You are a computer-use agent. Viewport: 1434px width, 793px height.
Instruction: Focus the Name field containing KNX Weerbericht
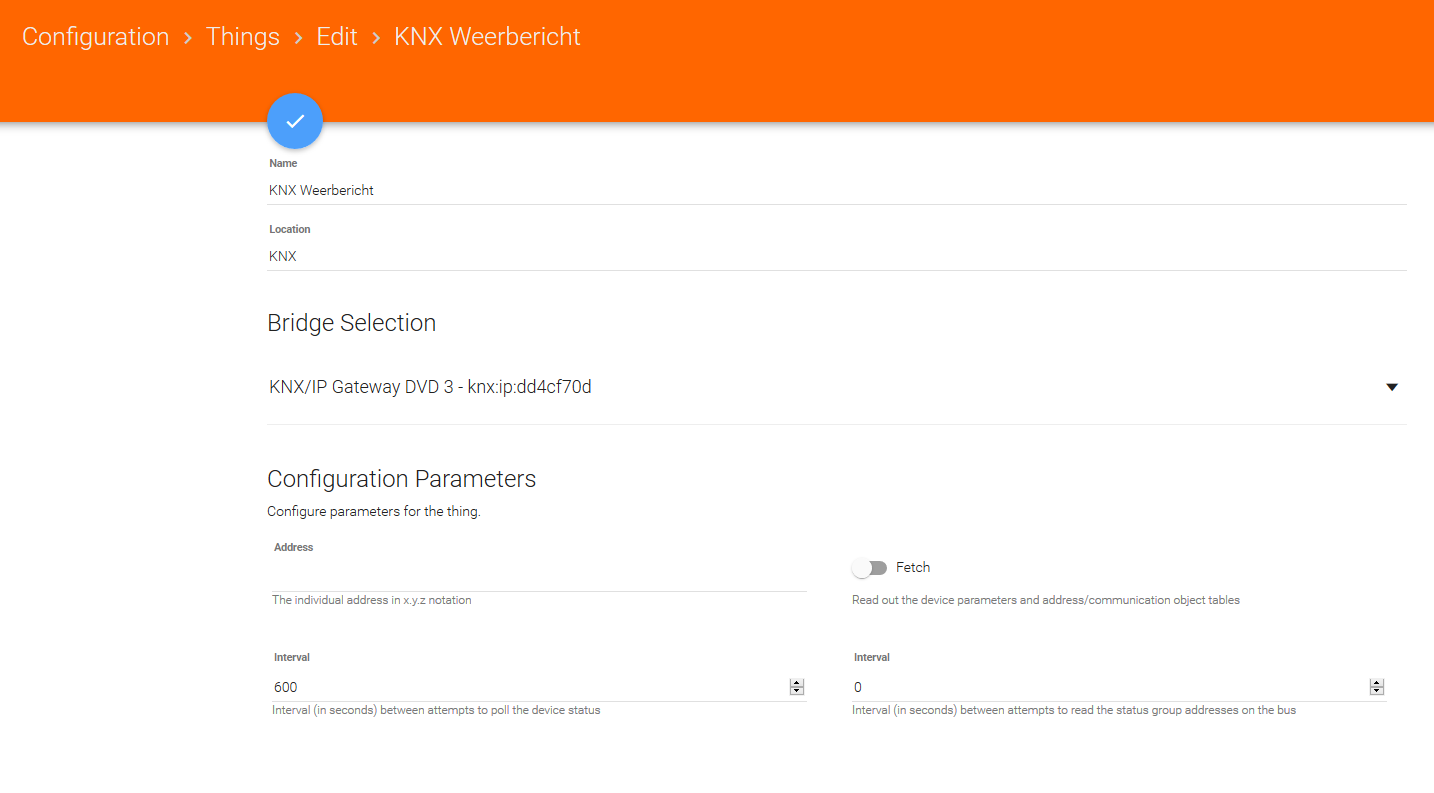700,190
